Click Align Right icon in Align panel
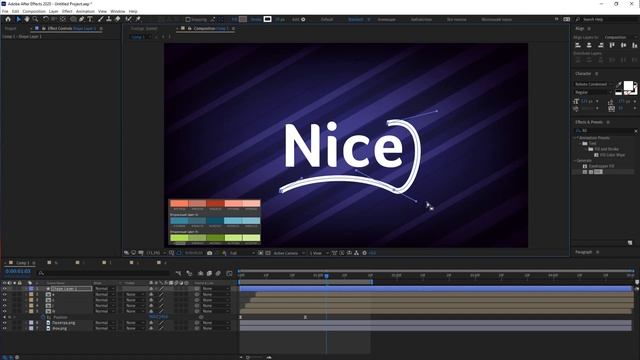 click(x=600, y=45)
